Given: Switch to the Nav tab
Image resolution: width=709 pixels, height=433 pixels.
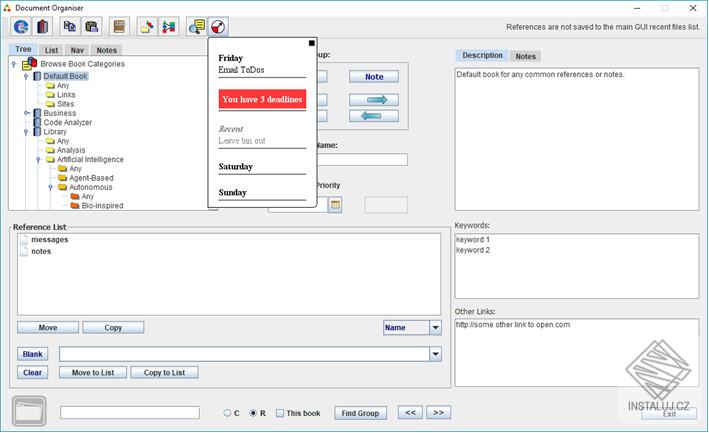Looking at the screenshot, I should click(77, 50).
